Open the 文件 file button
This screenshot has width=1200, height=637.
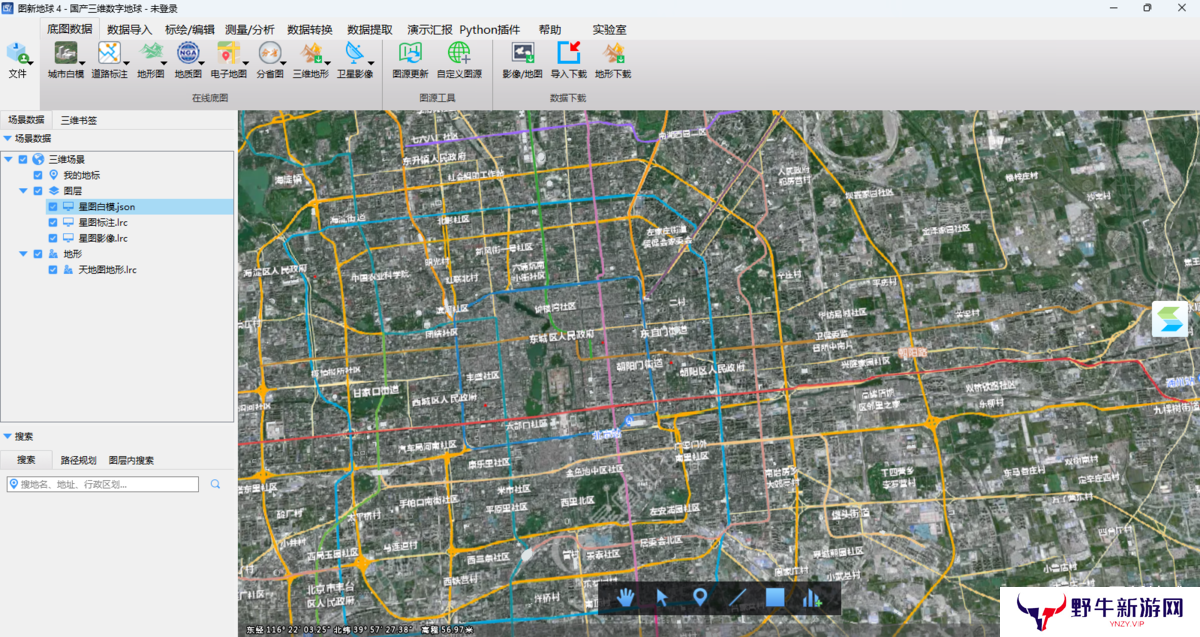tap(17, 60)
